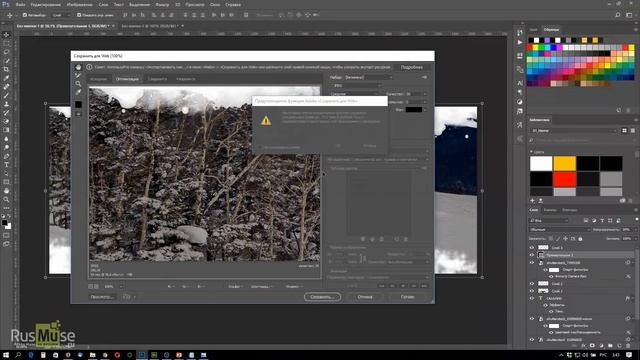Add a layer style via fx icon
640x360 pixels.
pos(583,346)
